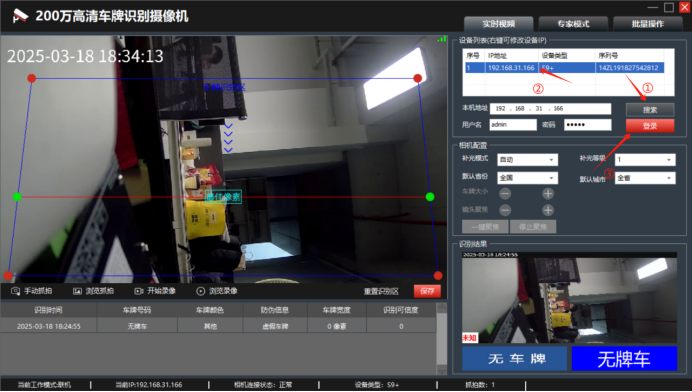Image resolution: width=692 pixels, height=392 pixels.
Task: Click the 用户名 field containing admin
Action: point(513,125)
